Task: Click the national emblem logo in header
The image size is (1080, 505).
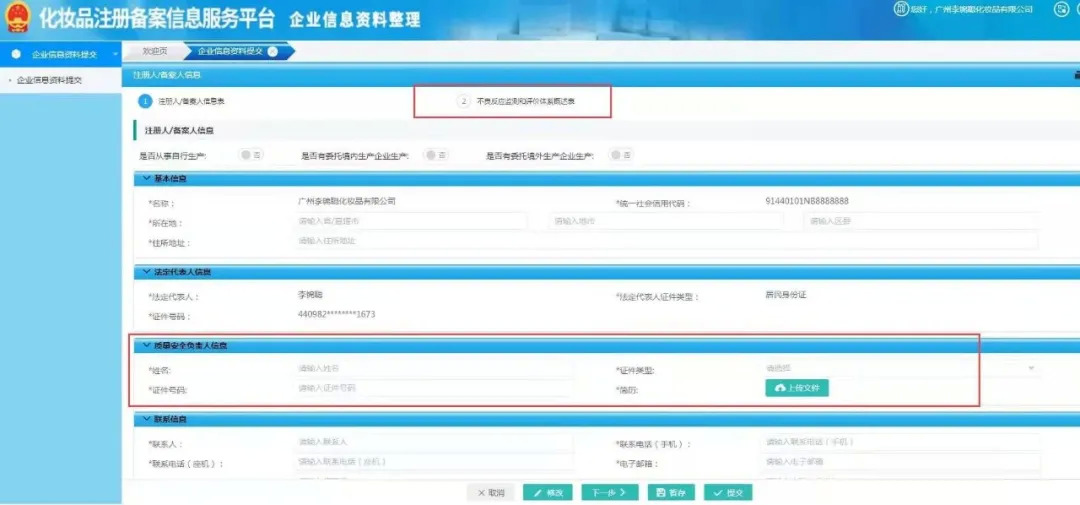Action: pos(19,17)
